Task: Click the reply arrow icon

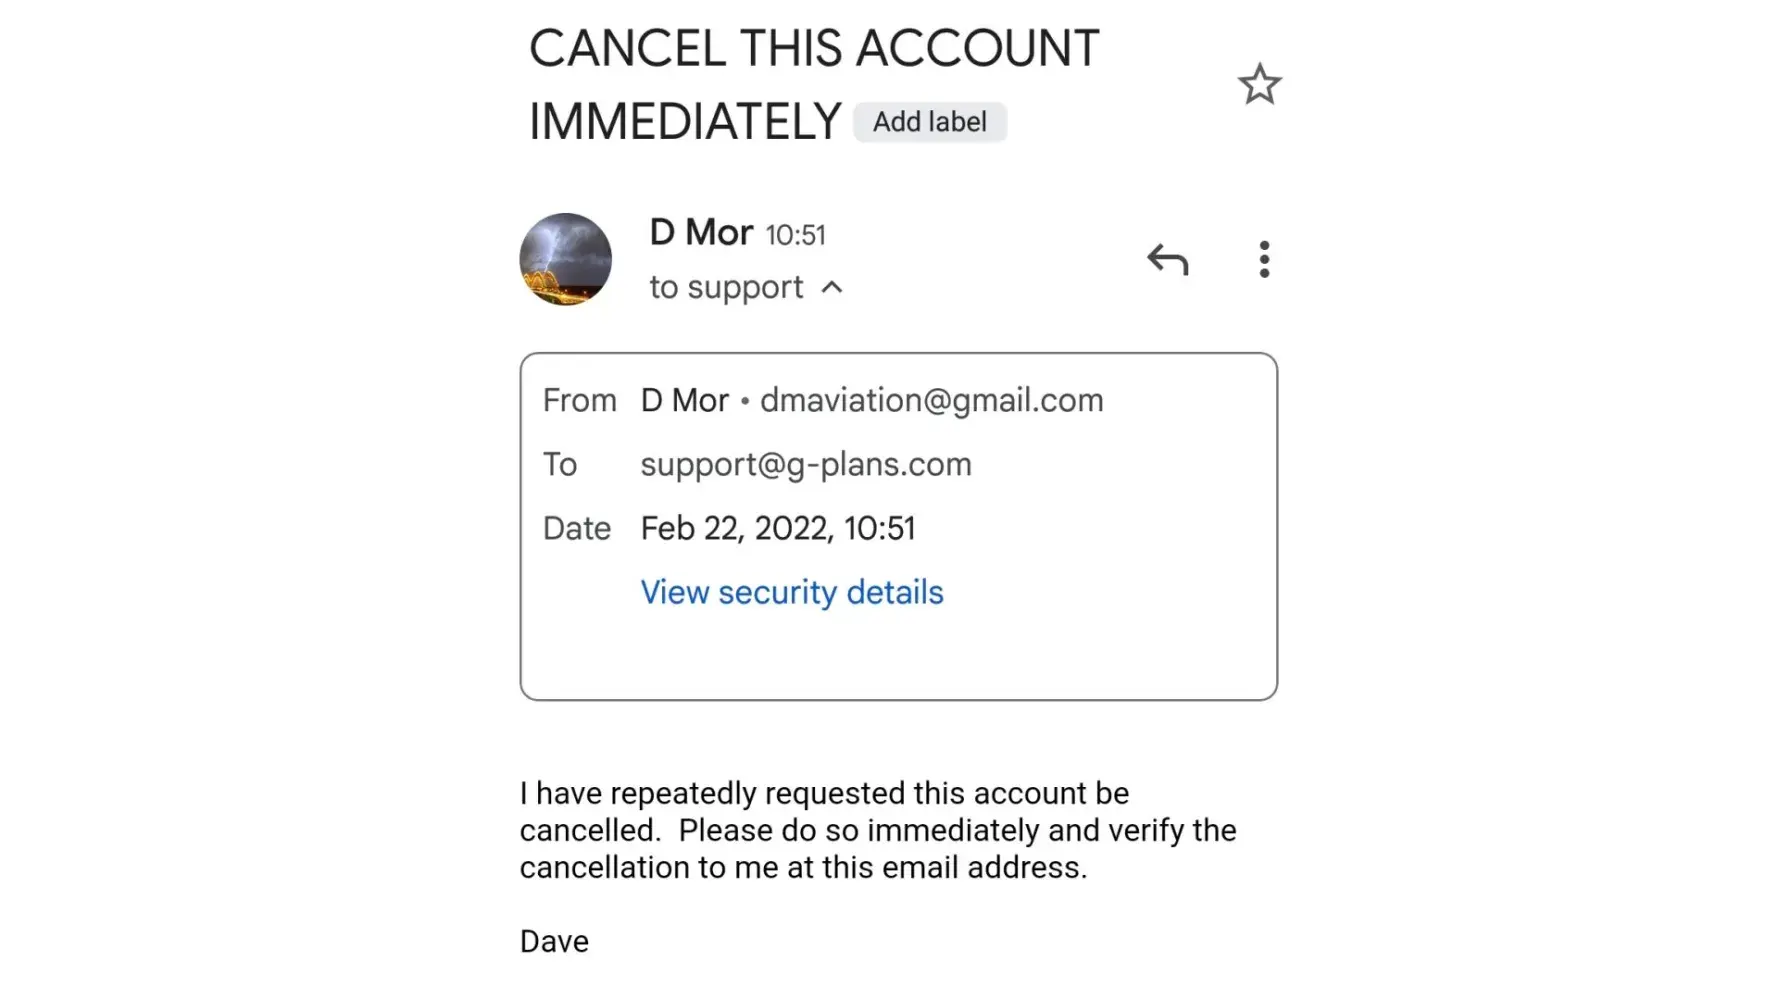Action: click(x=1167, y=260)
